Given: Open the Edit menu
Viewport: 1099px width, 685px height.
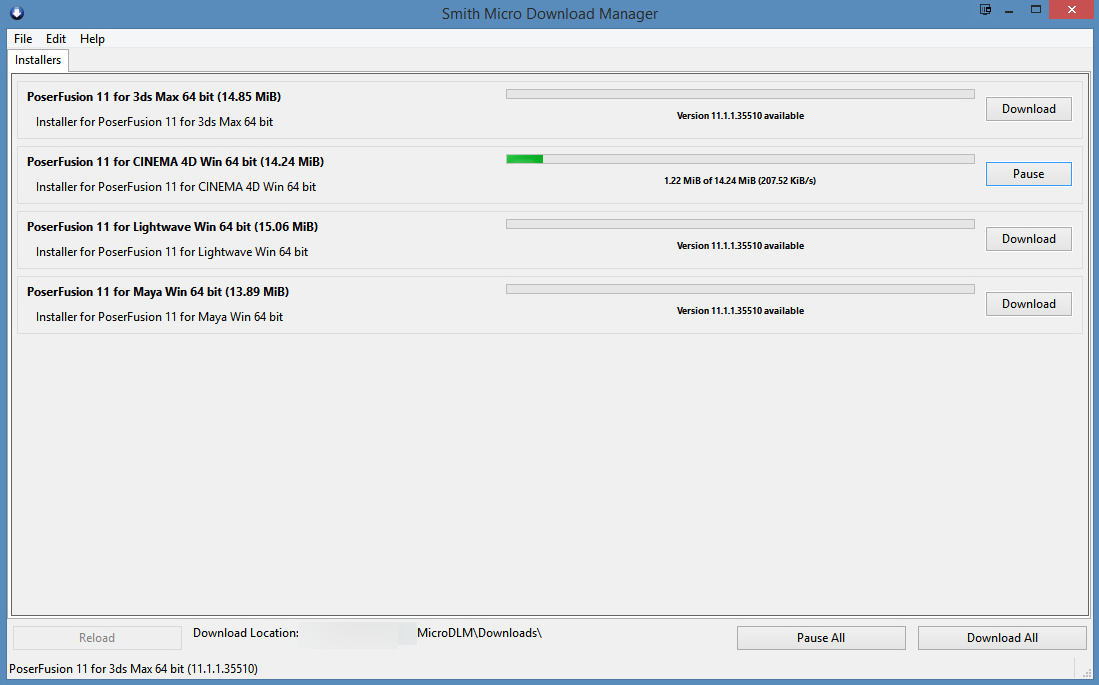Looking at the screenshot, I should click(56, 39).
